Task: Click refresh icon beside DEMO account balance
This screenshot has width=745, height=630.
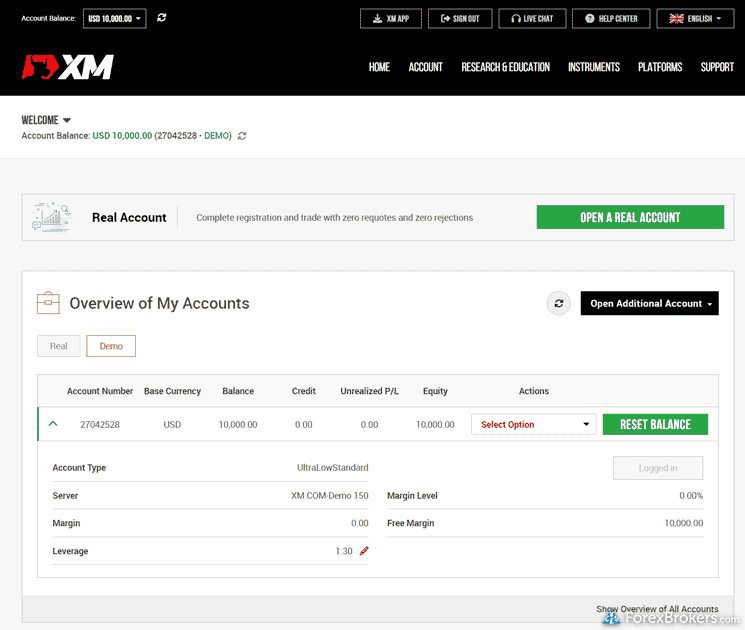Action: (x=242, y=136)
